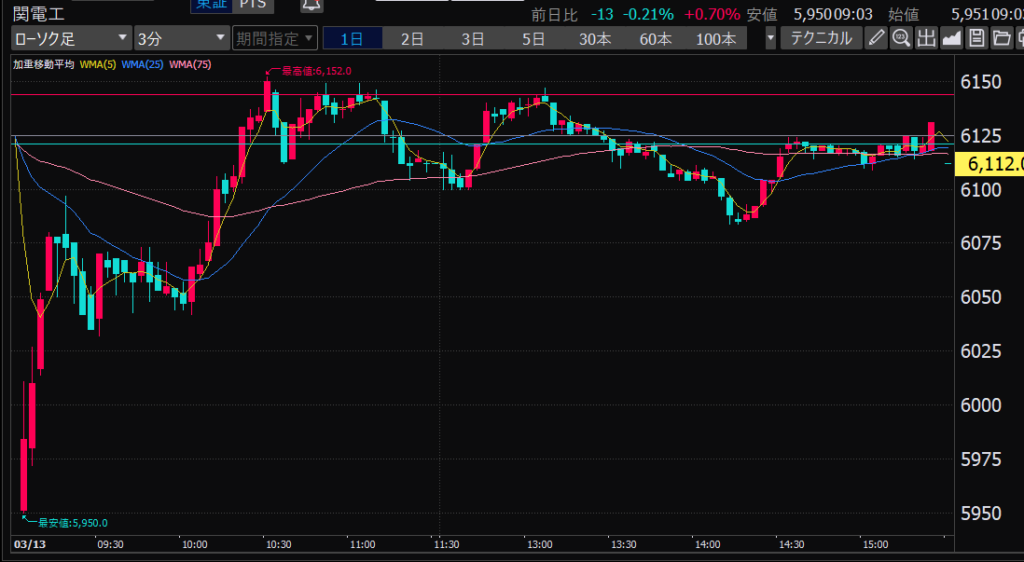
Task: Select the 5日 period tab
Action: pyautogui.click(x=533, y=39)
